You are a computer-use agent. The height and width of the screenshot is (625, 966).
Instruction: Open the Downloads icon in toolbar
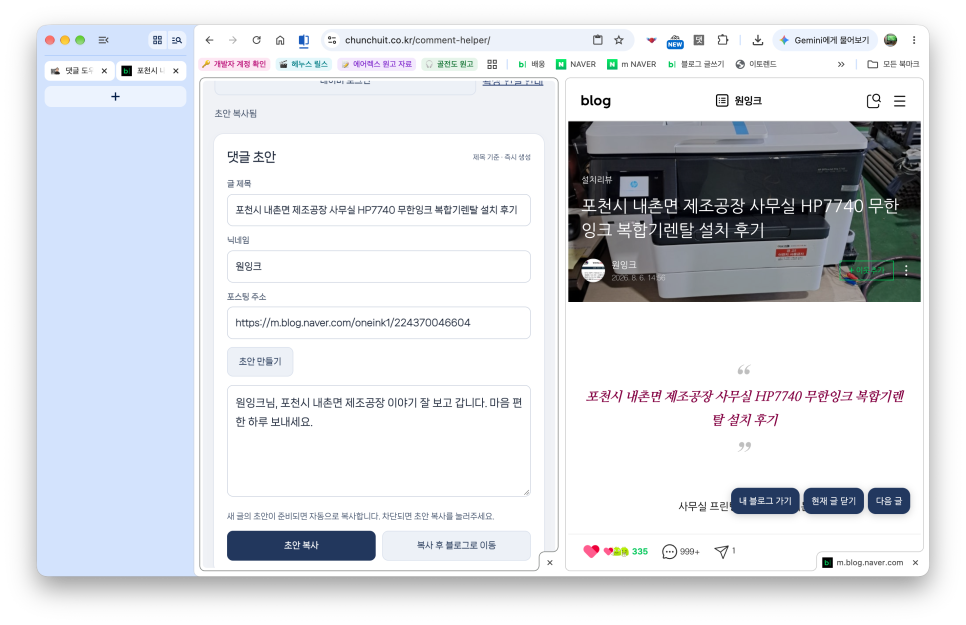pos(758,40)
